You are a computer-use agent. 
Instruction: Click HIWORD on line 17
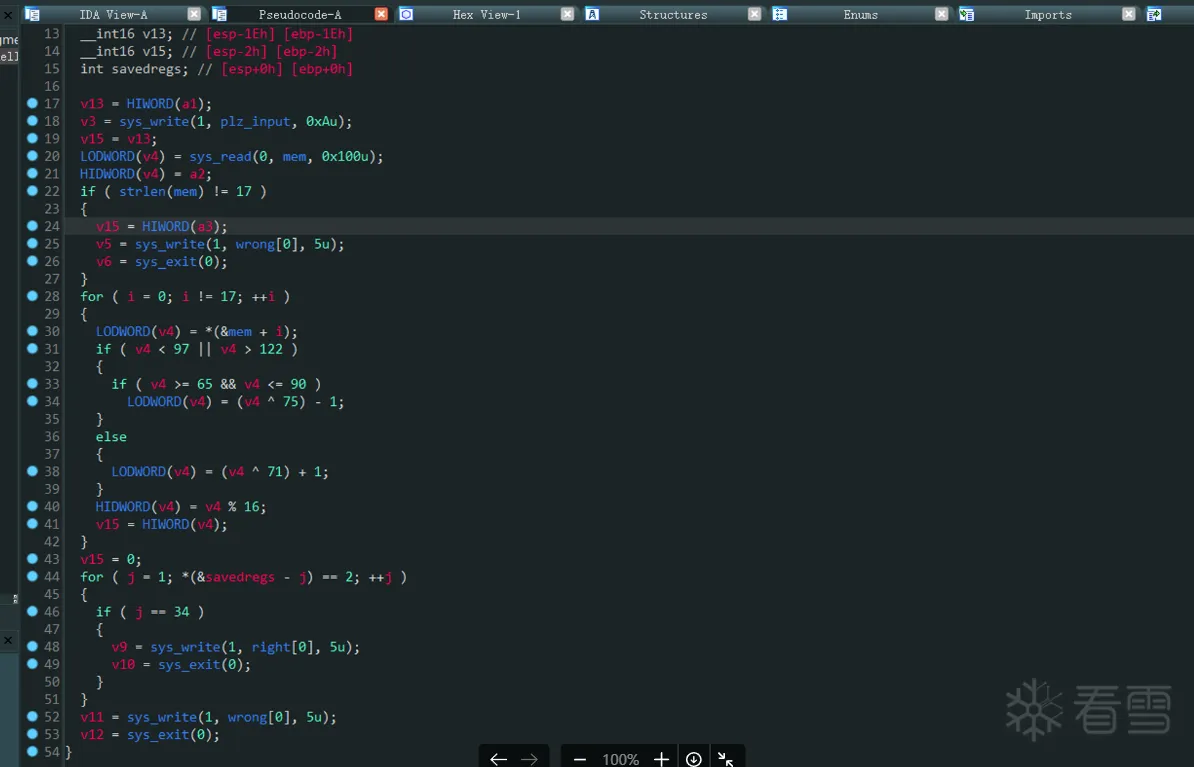[x=150, y=104]
